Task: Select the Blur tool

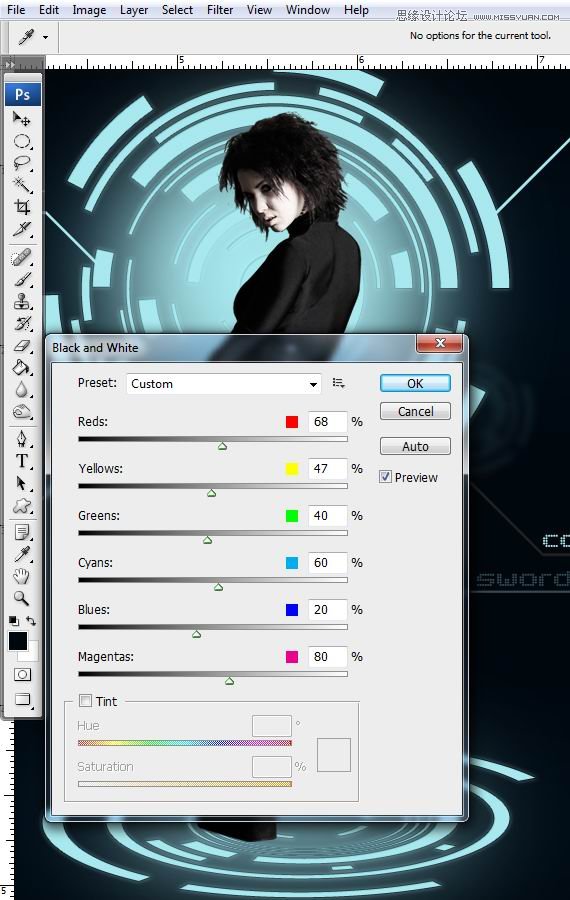Action: [22, 390]
